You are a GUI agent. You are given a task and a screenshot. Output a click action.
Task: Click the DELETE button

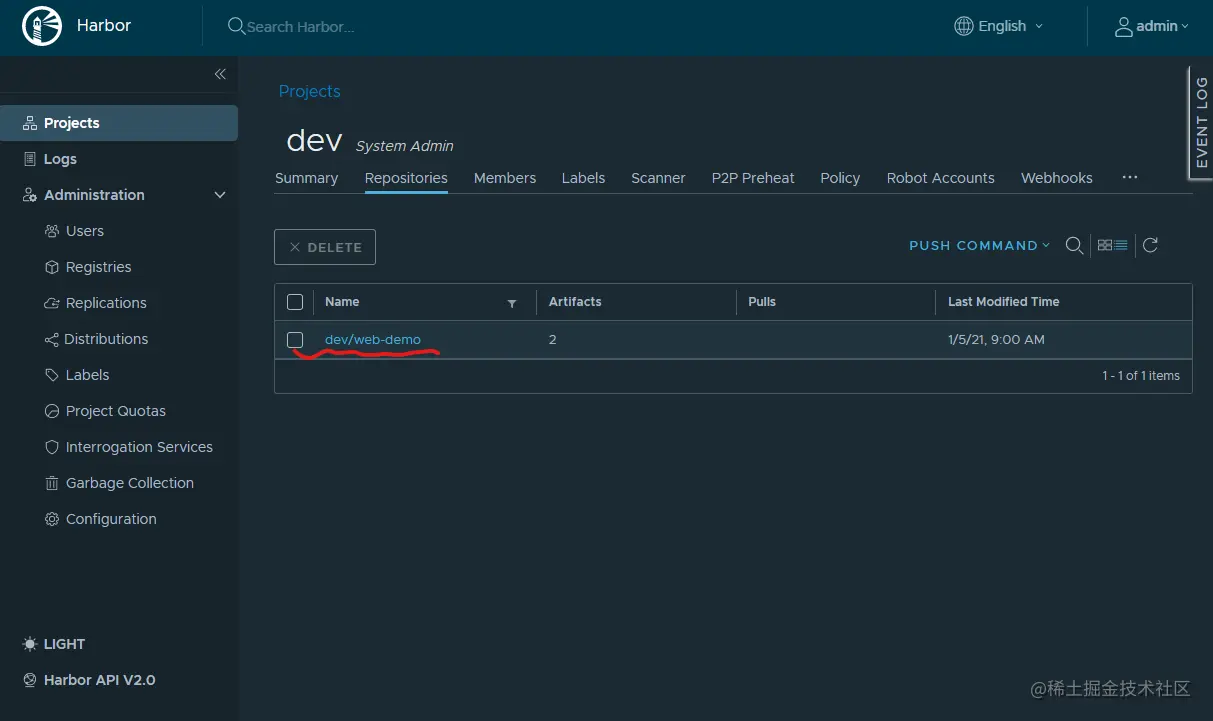[x=325, y=247]
